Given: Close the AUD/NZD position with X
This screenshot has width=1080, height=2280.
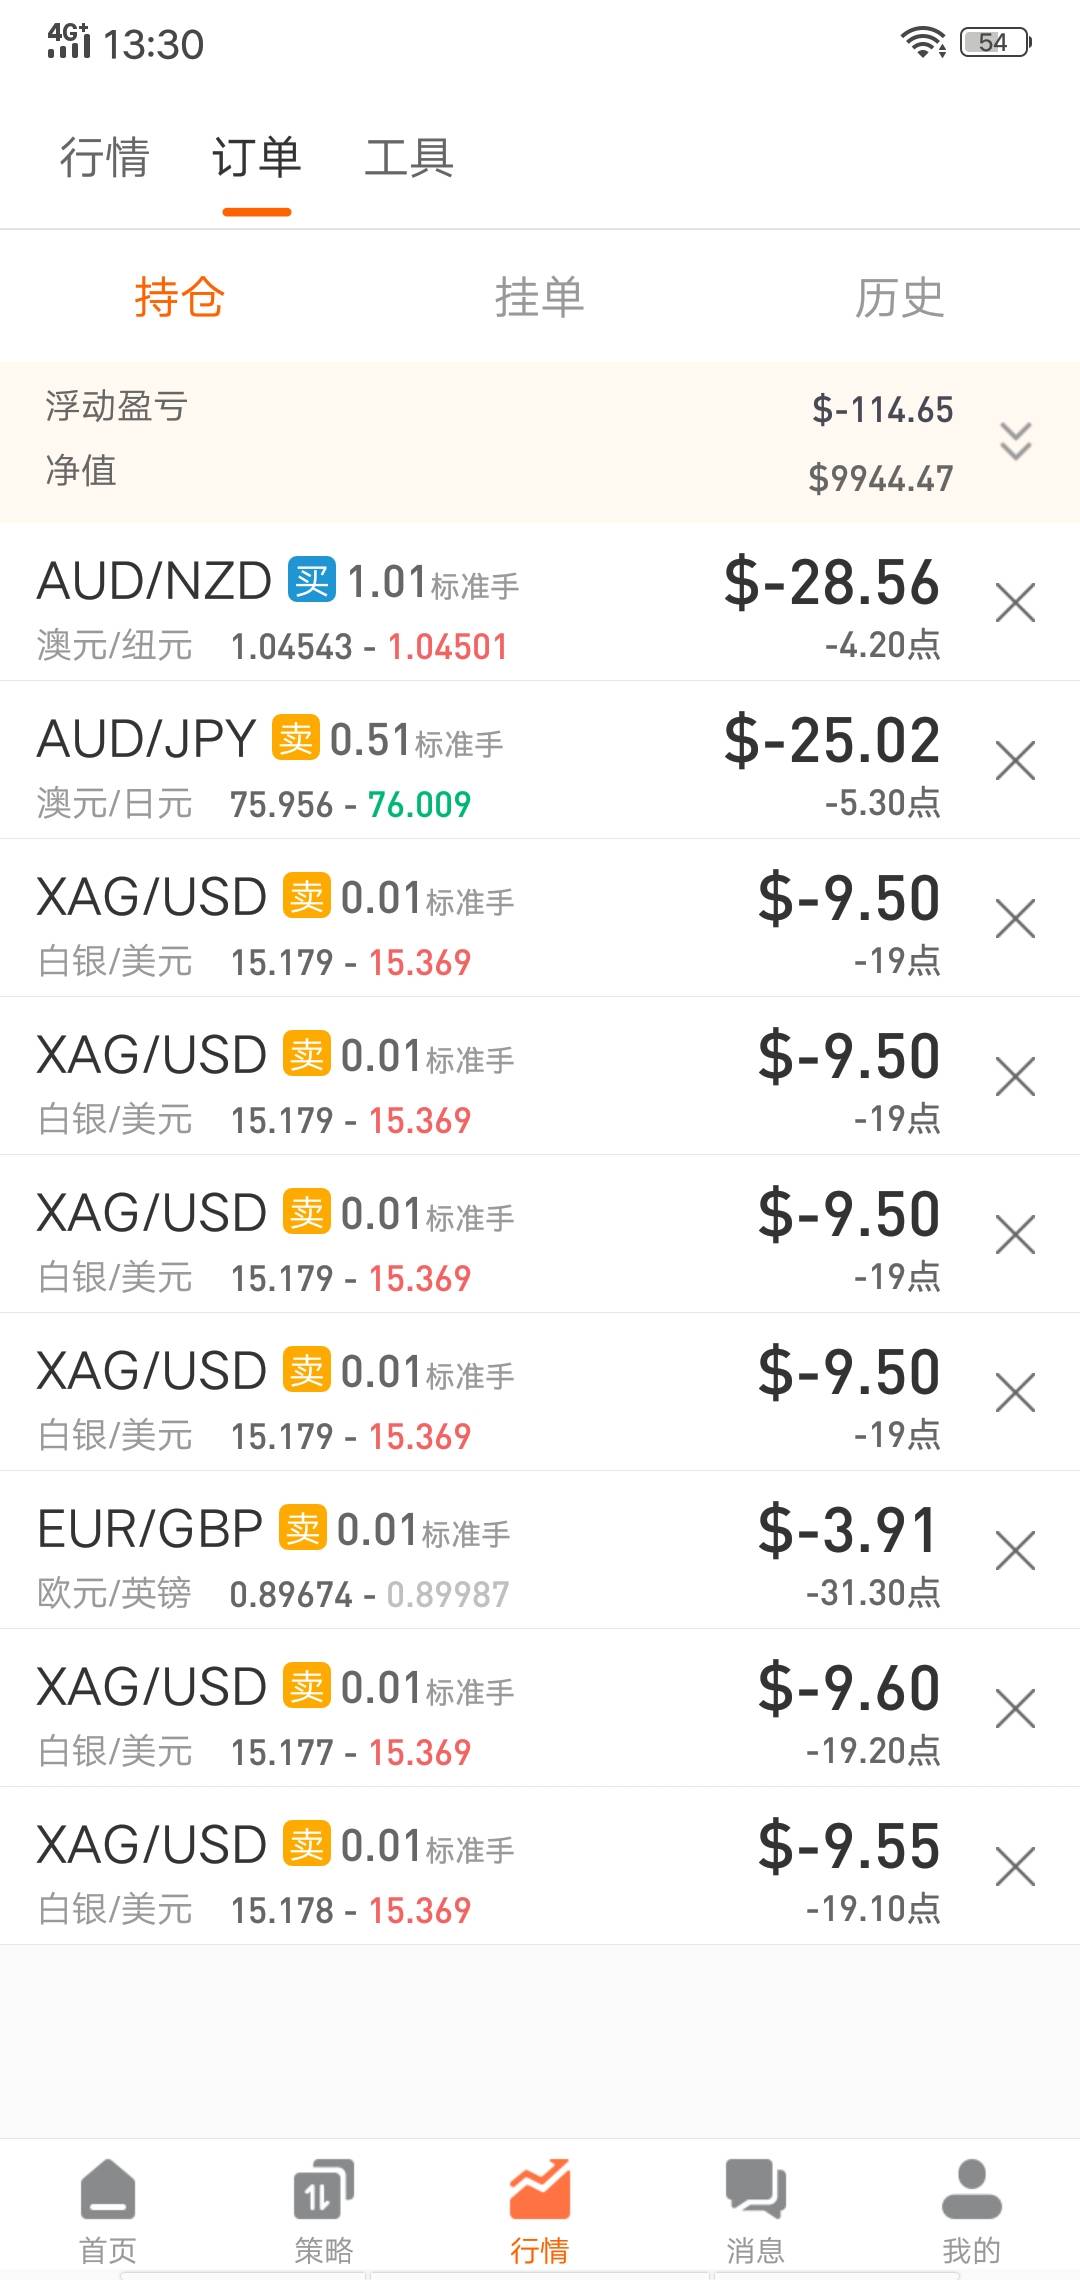Looking at the screenshot, I should (1015, 603).
